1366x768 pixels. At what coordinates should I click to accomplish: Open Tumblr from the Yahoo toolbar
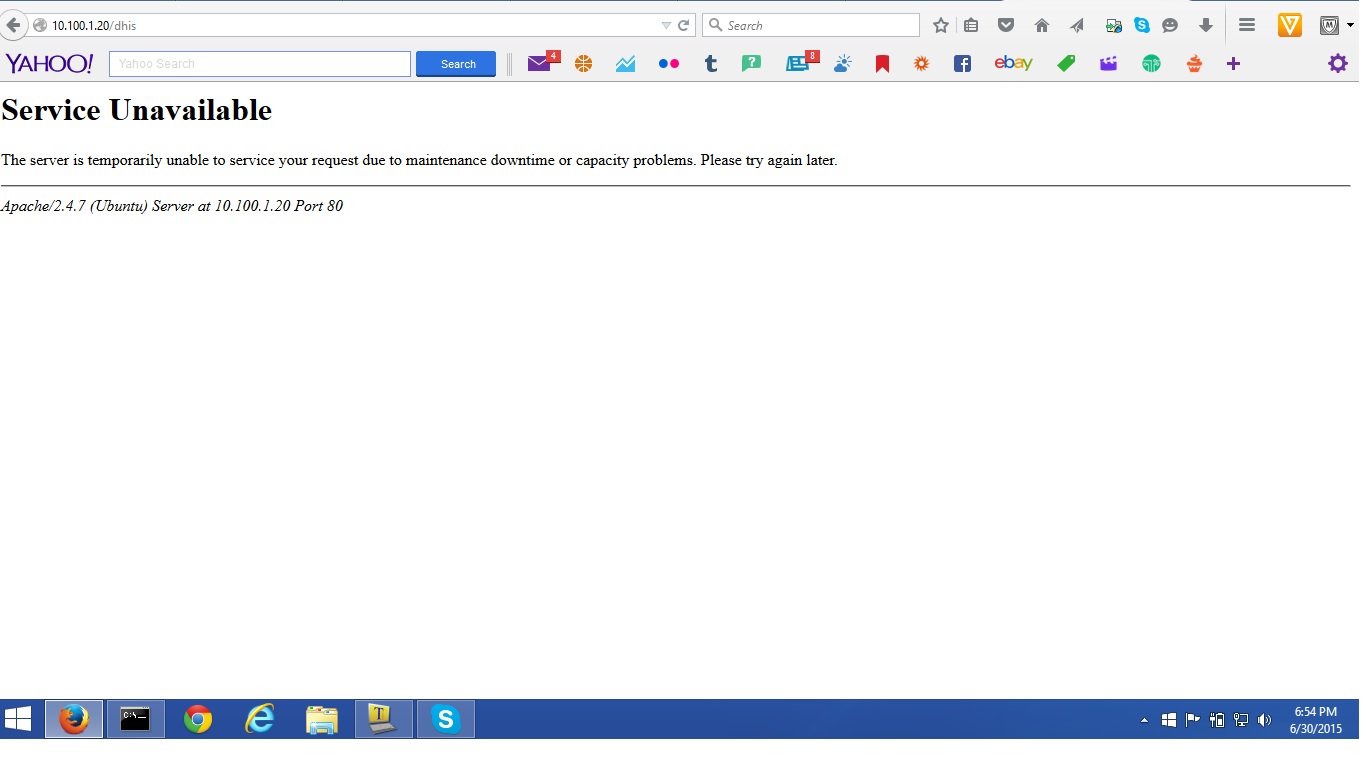coord(710,64)
